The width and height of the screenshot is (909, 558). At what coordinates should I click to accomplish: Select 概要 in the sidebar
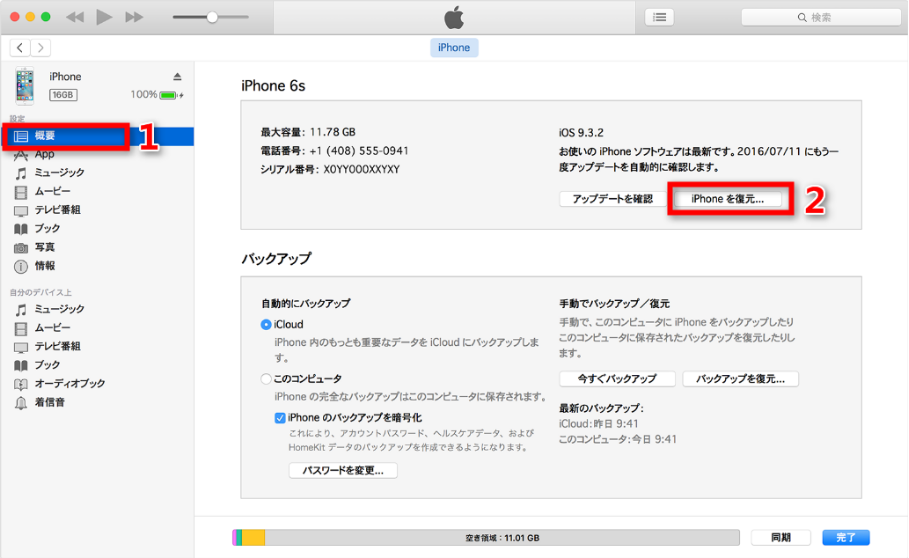(x=97, y=136)
